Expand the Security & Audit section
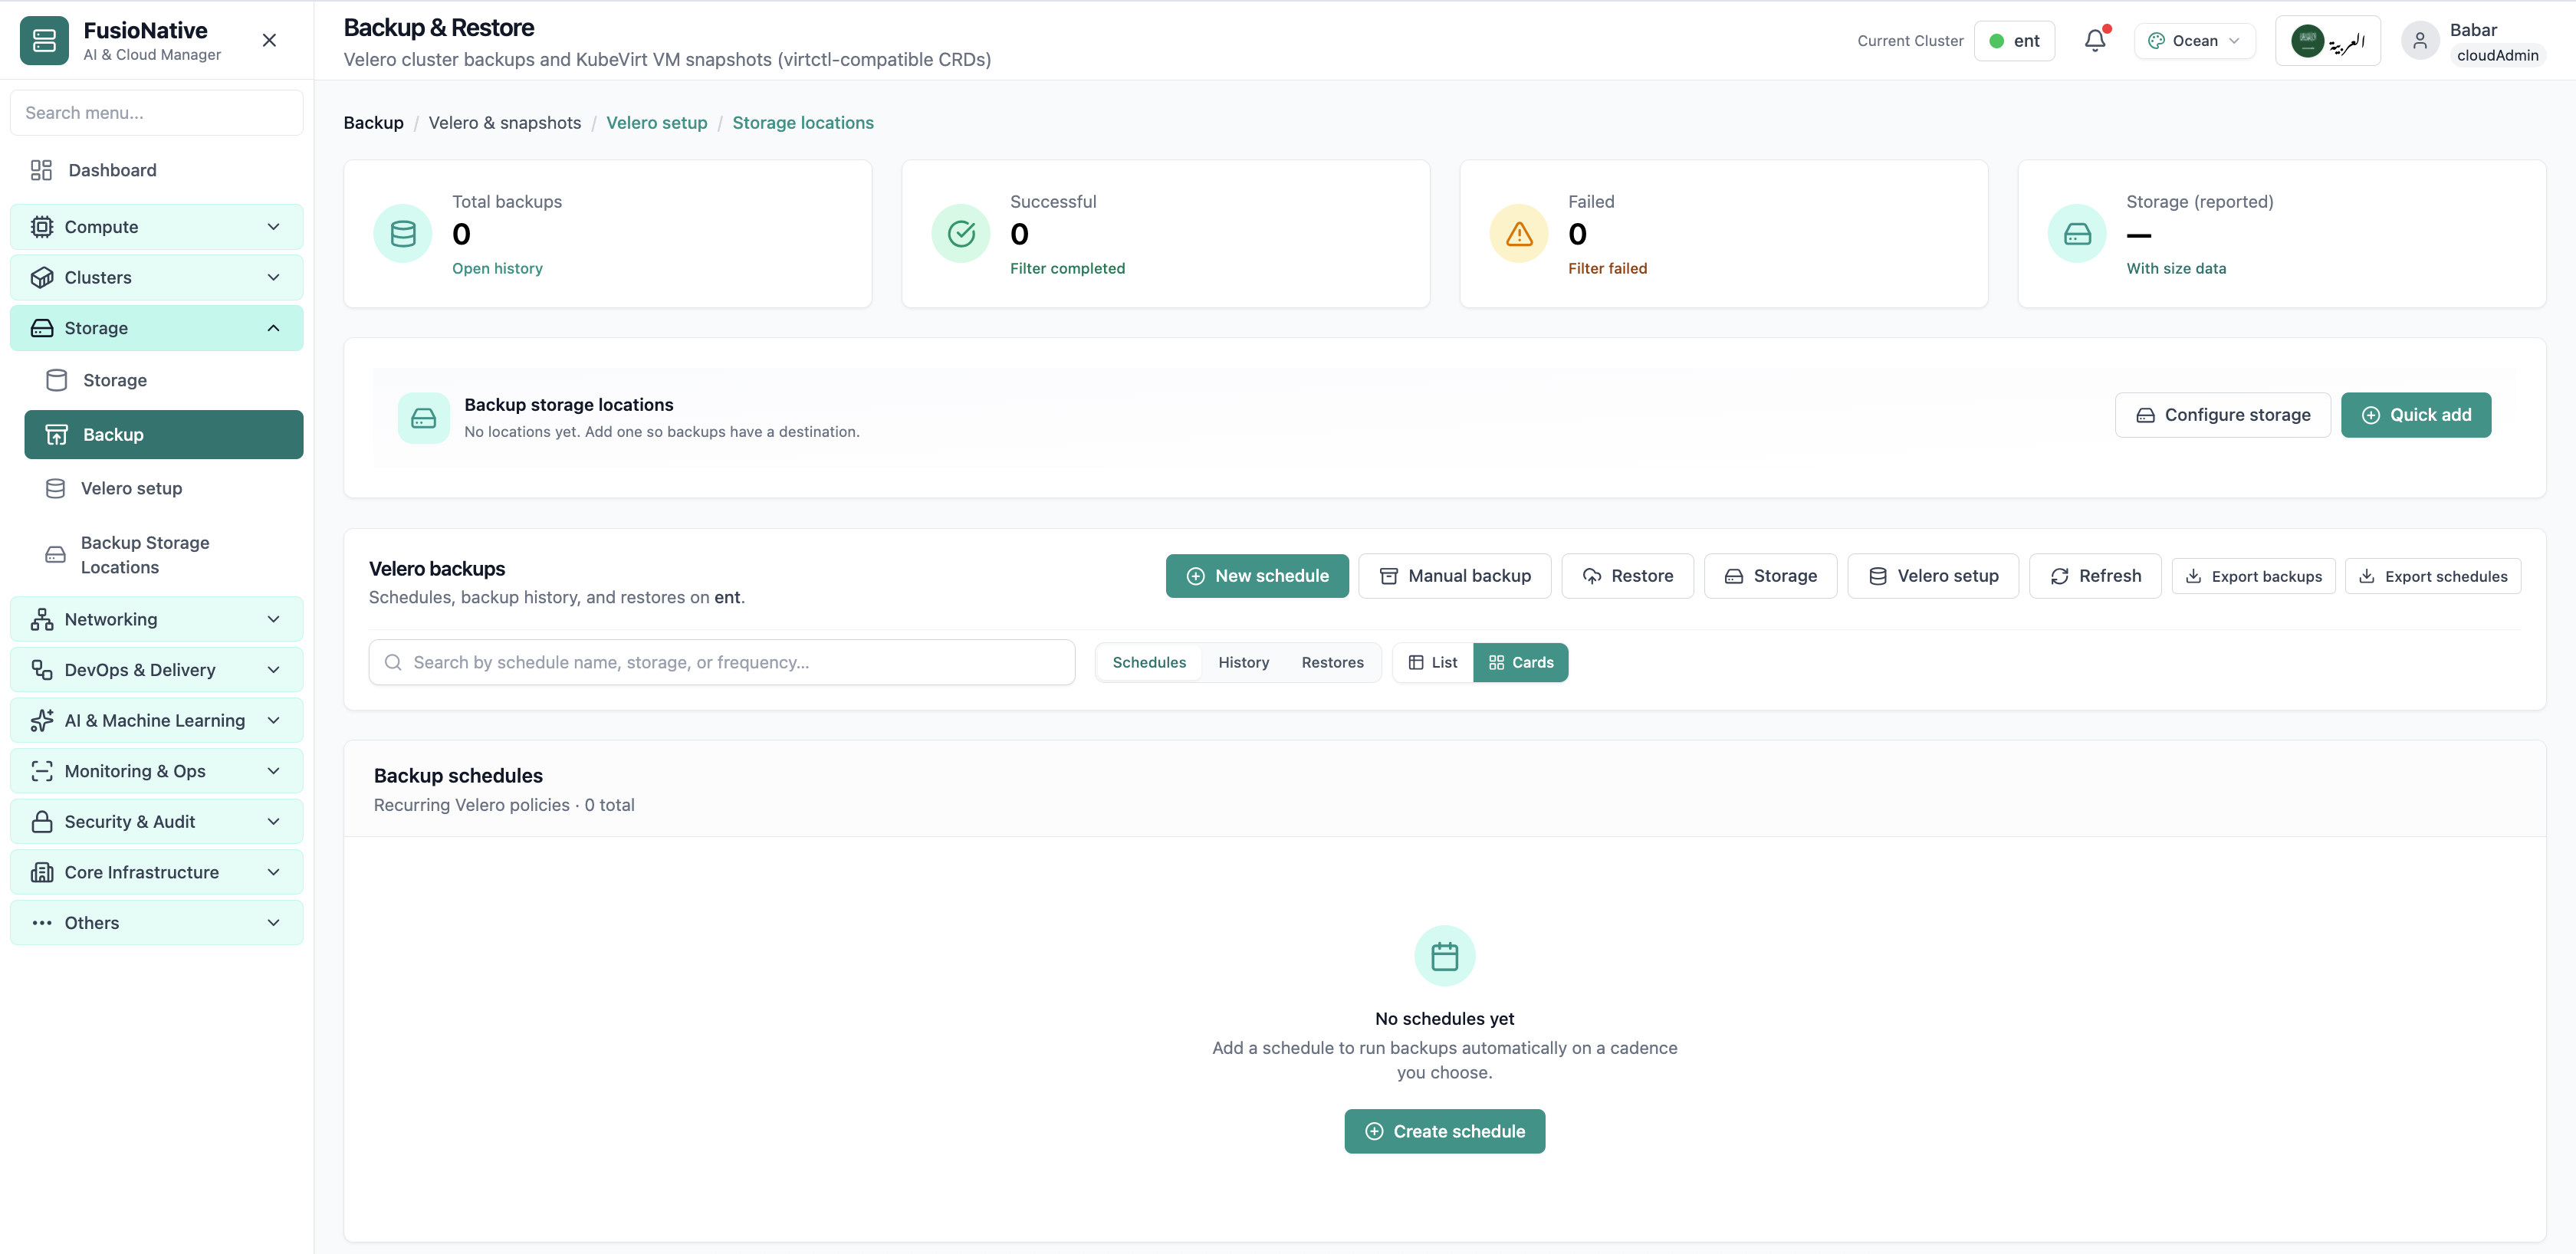 157,822
